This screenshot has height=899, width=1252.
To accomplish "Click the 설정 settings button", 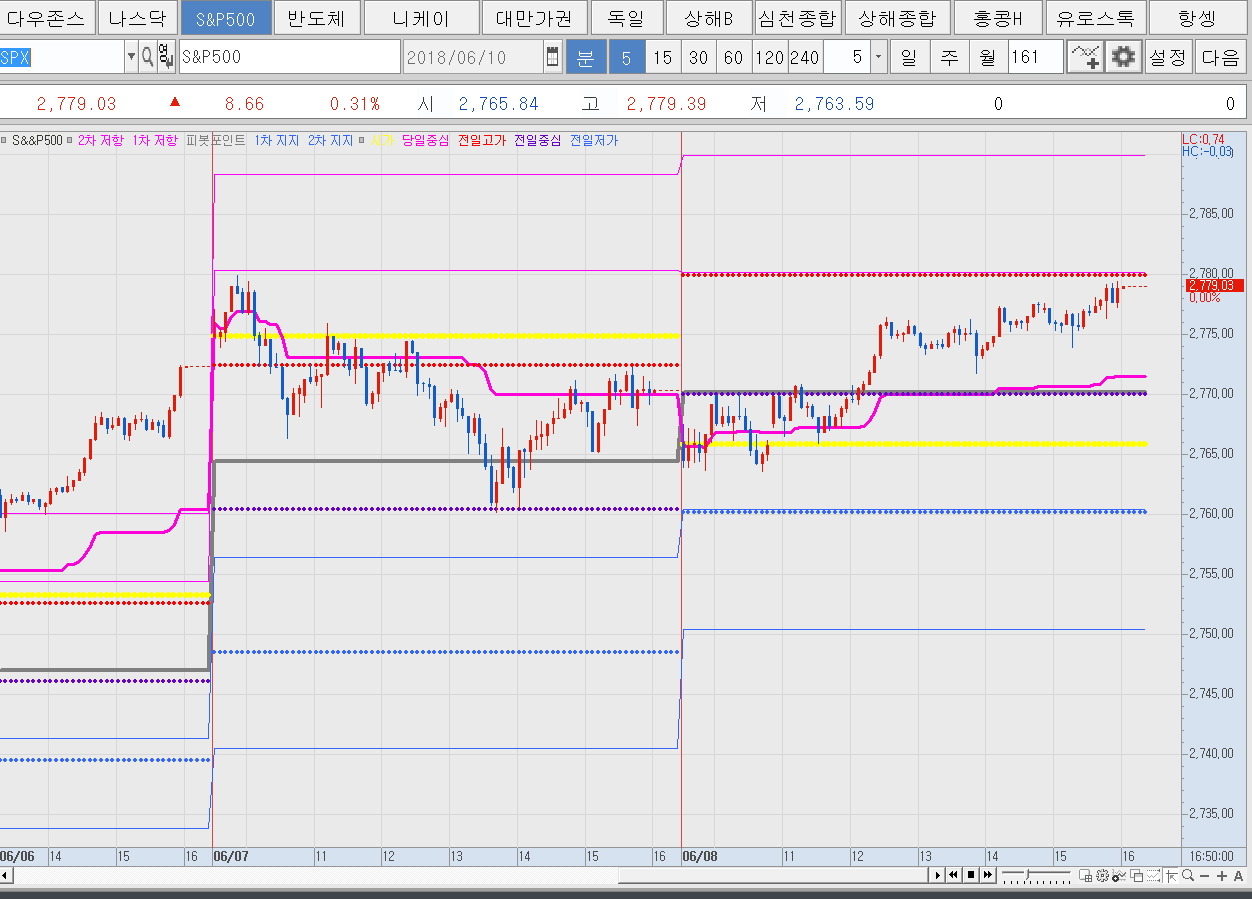I will 1167,58.
